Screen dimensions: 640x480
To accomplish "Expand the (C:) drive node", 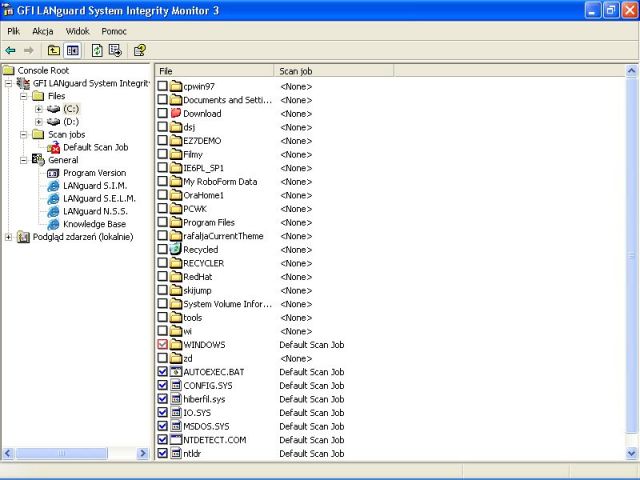I will click(39, 109).
